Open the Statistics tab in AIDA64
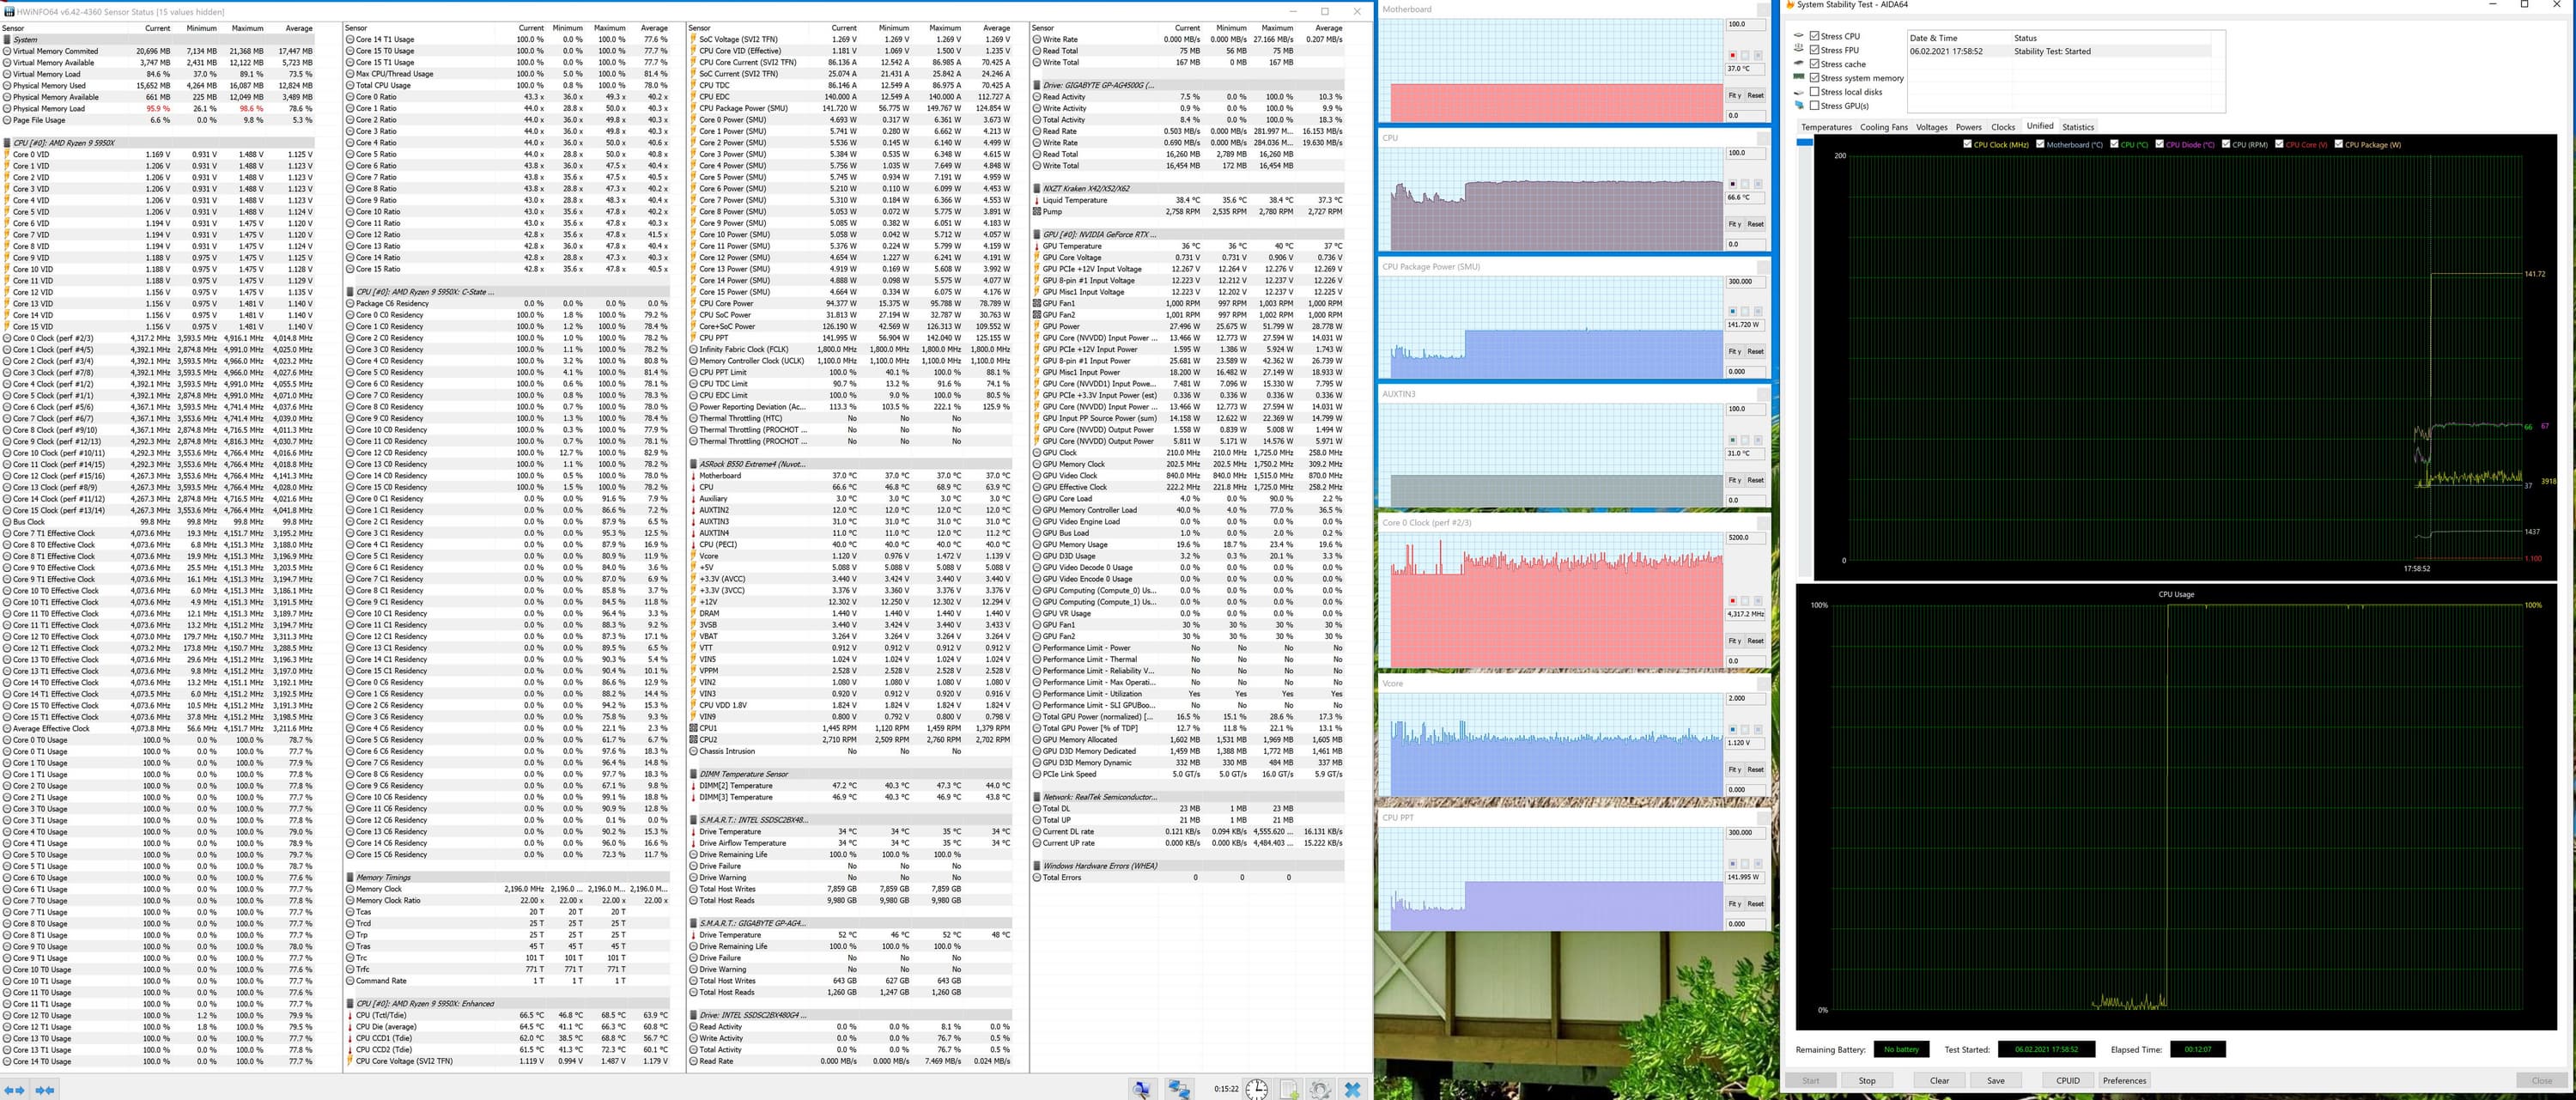2576x1100 pixels. (x=2077, y=127)
